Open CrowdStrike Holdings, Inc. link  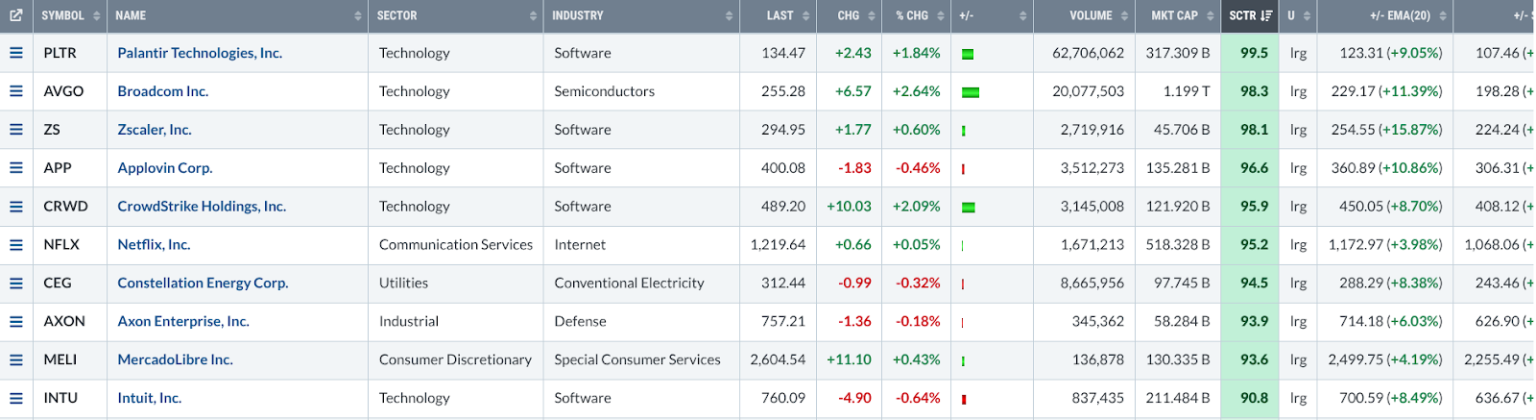coord(201,206)
